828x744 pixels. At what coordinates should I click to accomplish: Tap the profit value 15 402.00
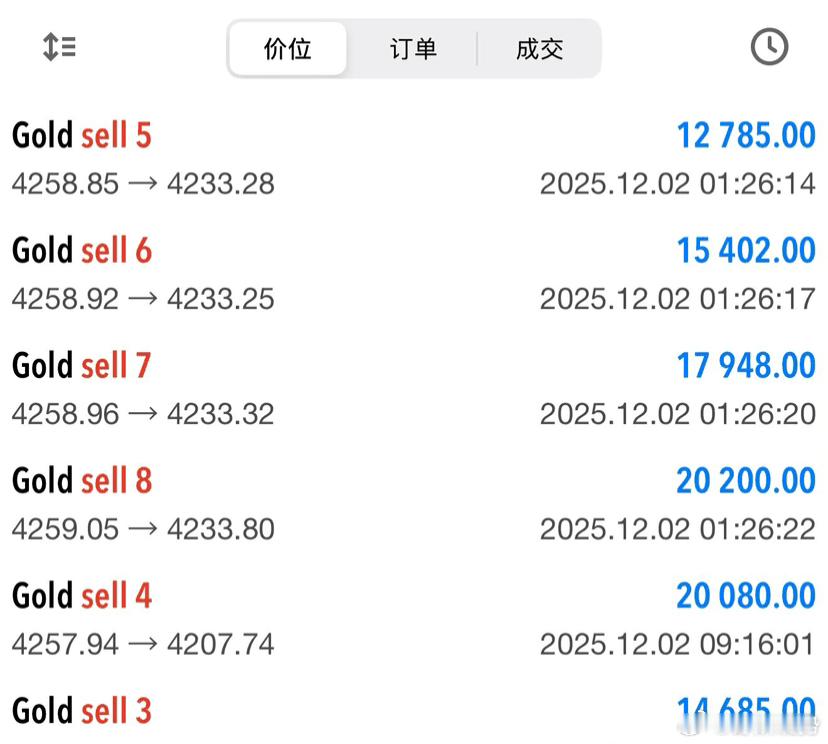pyautogui.click(x=745, y=251)
